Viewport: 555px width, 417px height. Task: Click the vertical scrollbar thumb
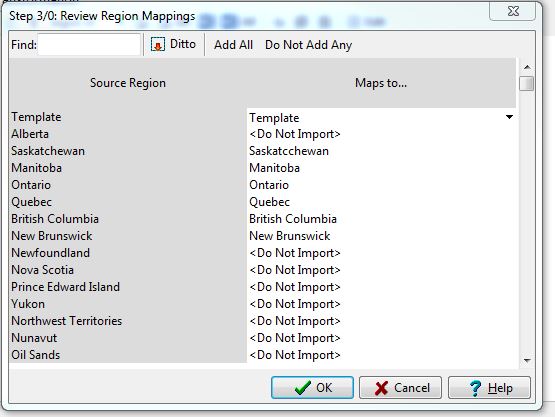527,84
